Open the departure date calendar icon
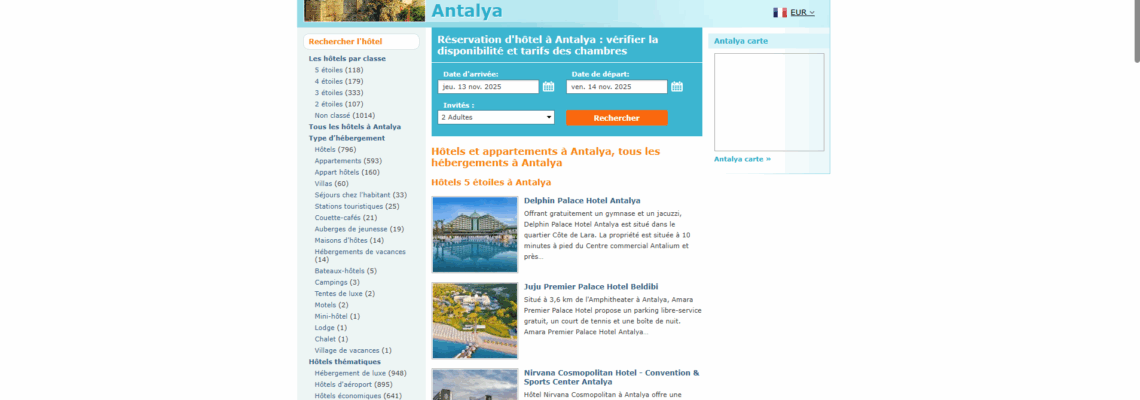Viewport: 1140px width, 400px height. pyautogui.click(x=677, y=87)
